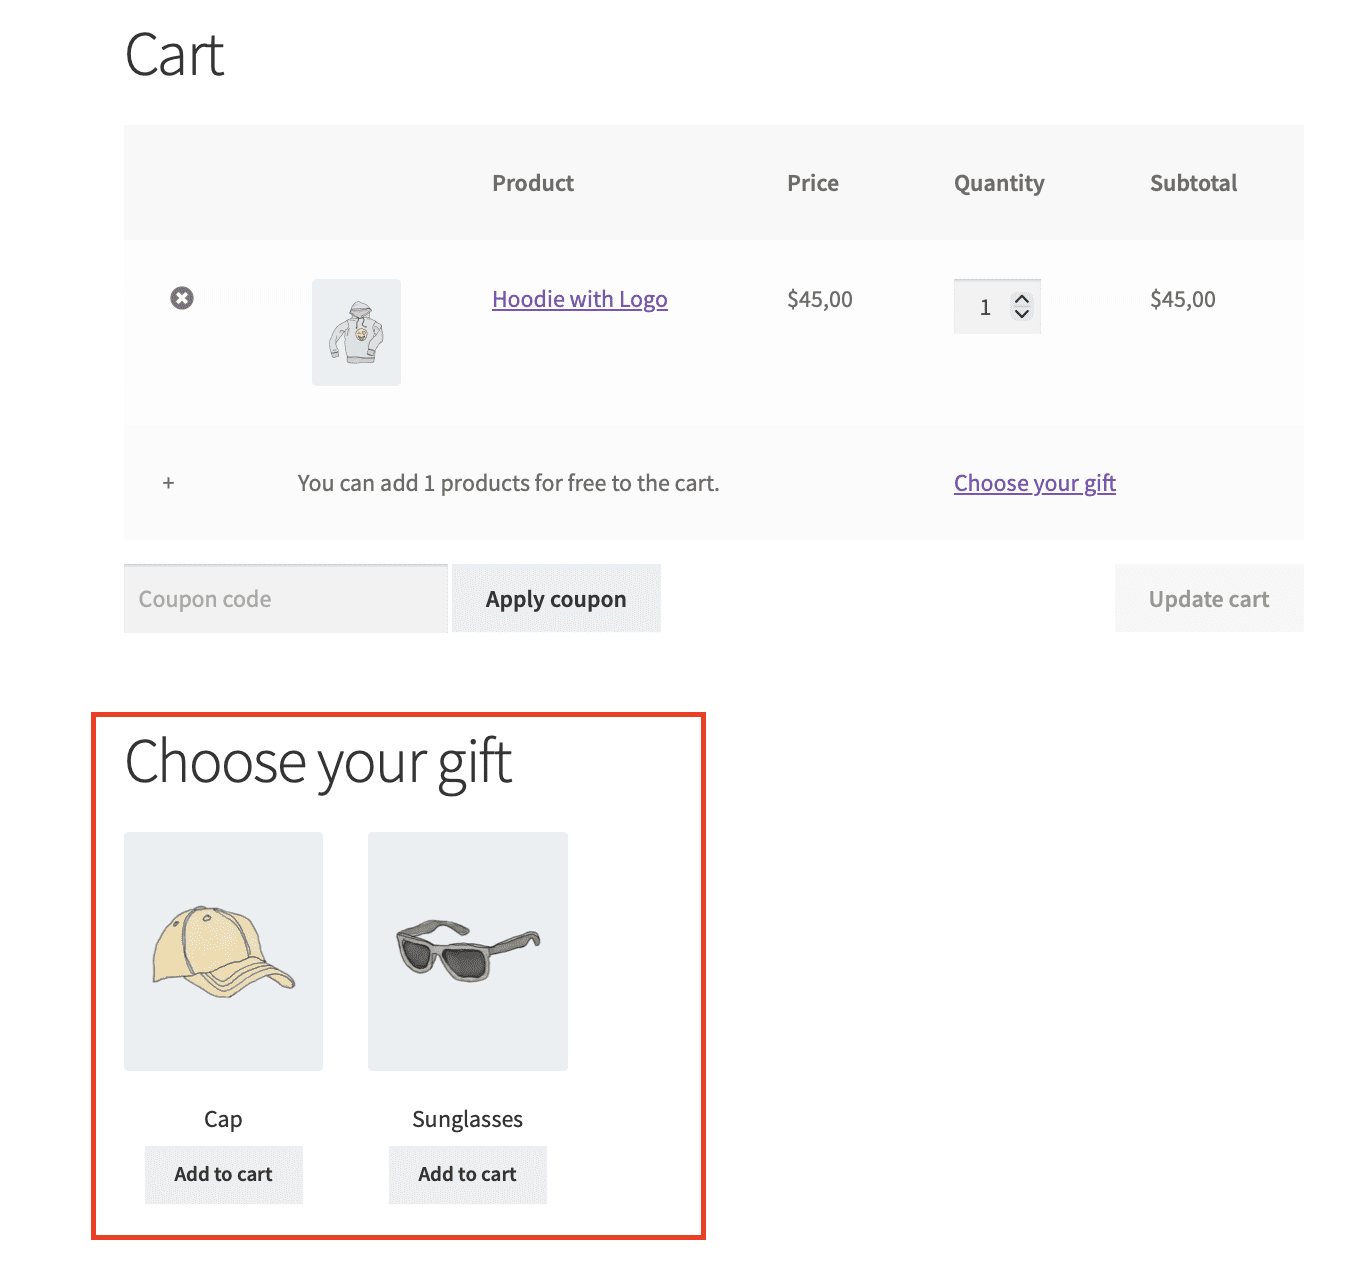
Task: View the Cap product image
Action: pyautogui.click(x=223, y=951)
